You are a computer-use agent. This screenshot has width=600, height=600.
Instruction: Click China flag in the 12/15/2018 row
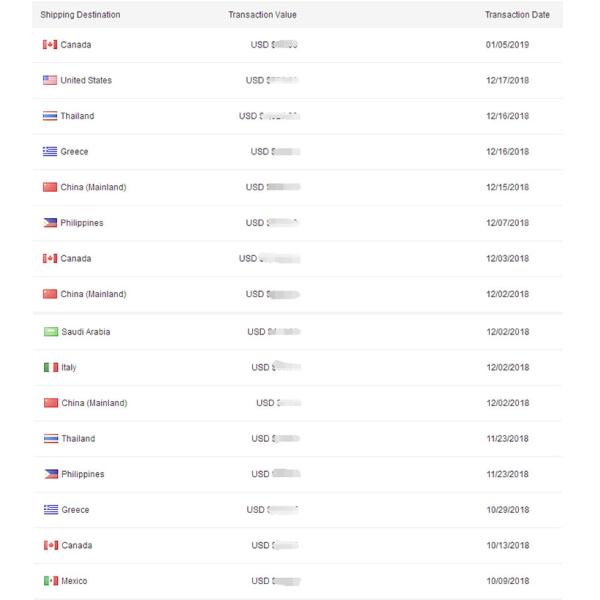tap(50, 188)
